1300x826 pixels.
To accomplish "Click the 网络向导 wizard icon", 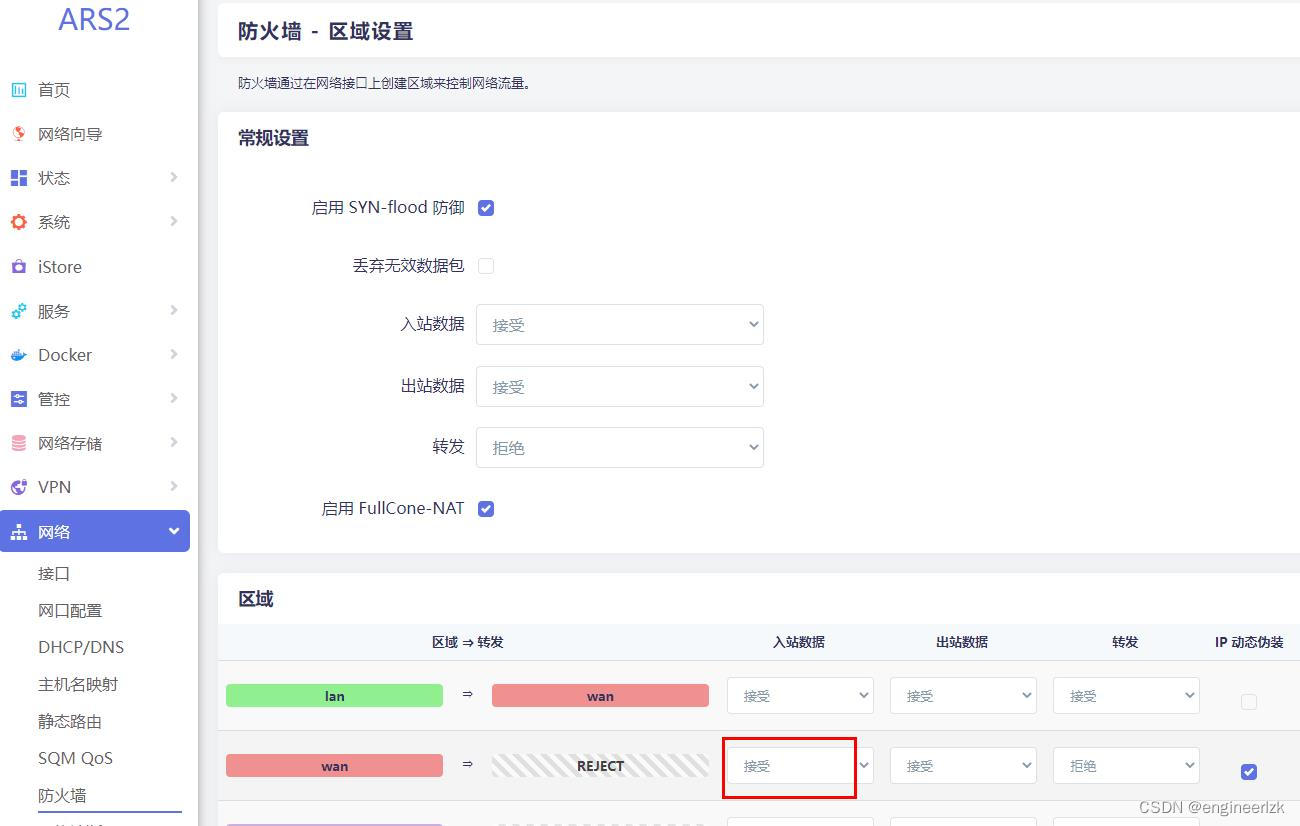I will tap(19, 134).
